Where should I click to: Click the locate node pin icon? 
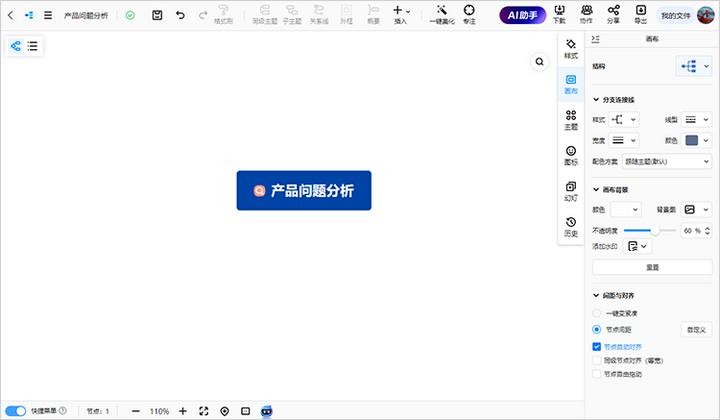[x=224, y=411]
